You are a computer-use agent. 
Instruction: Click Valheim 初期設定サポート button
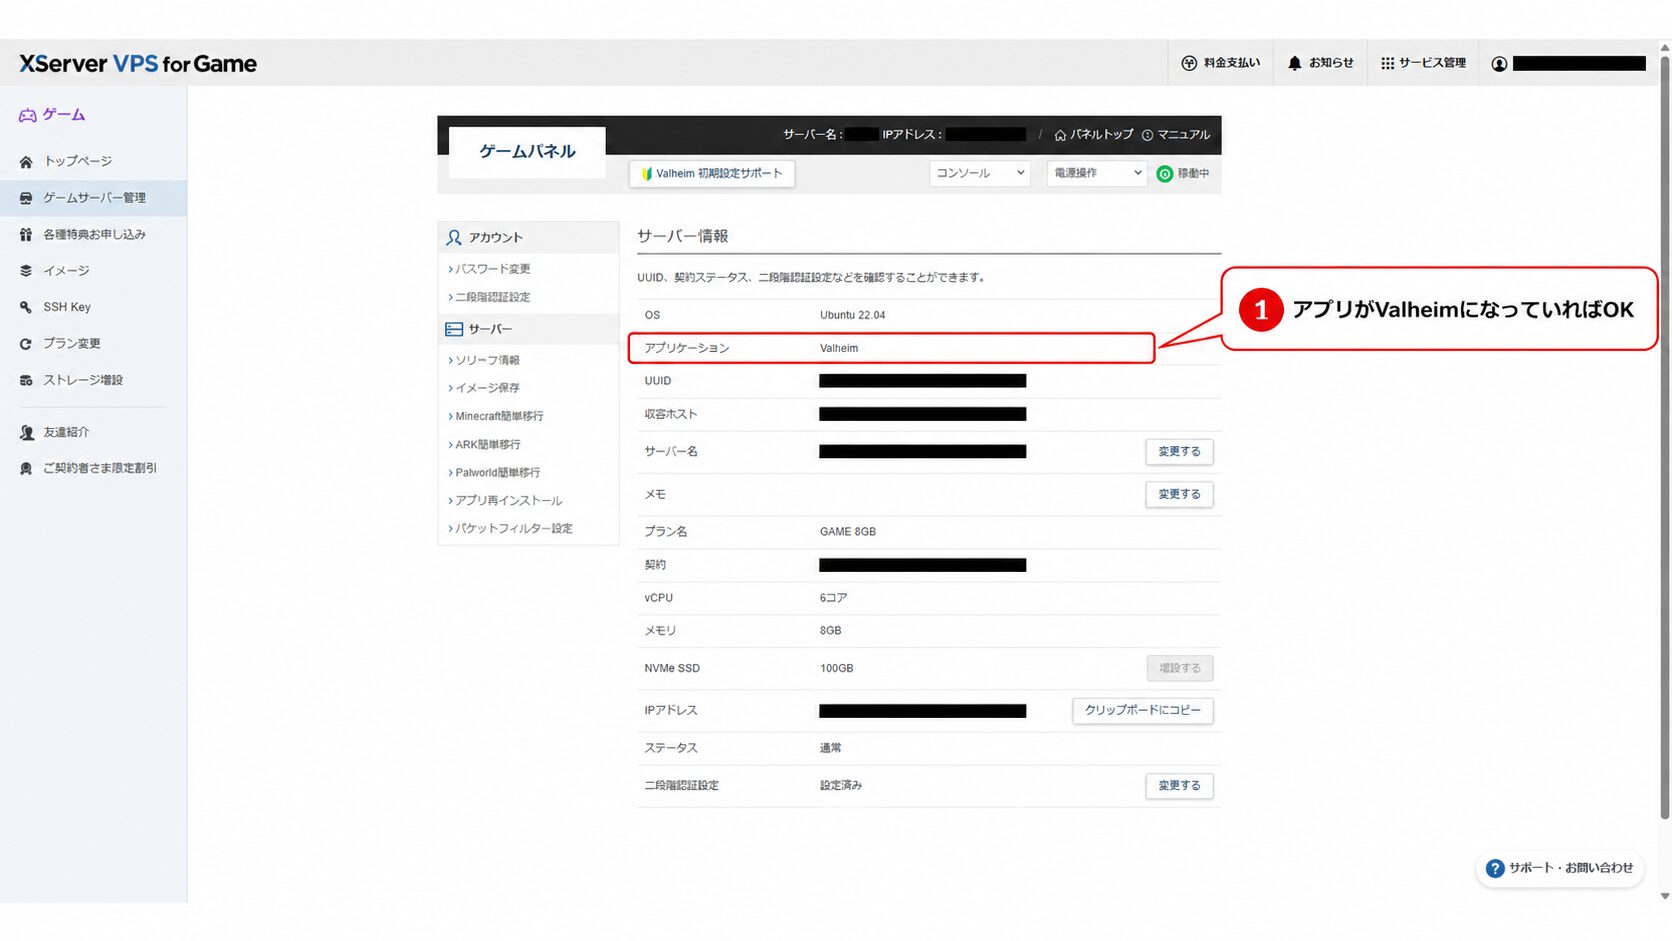click(712, 174)
